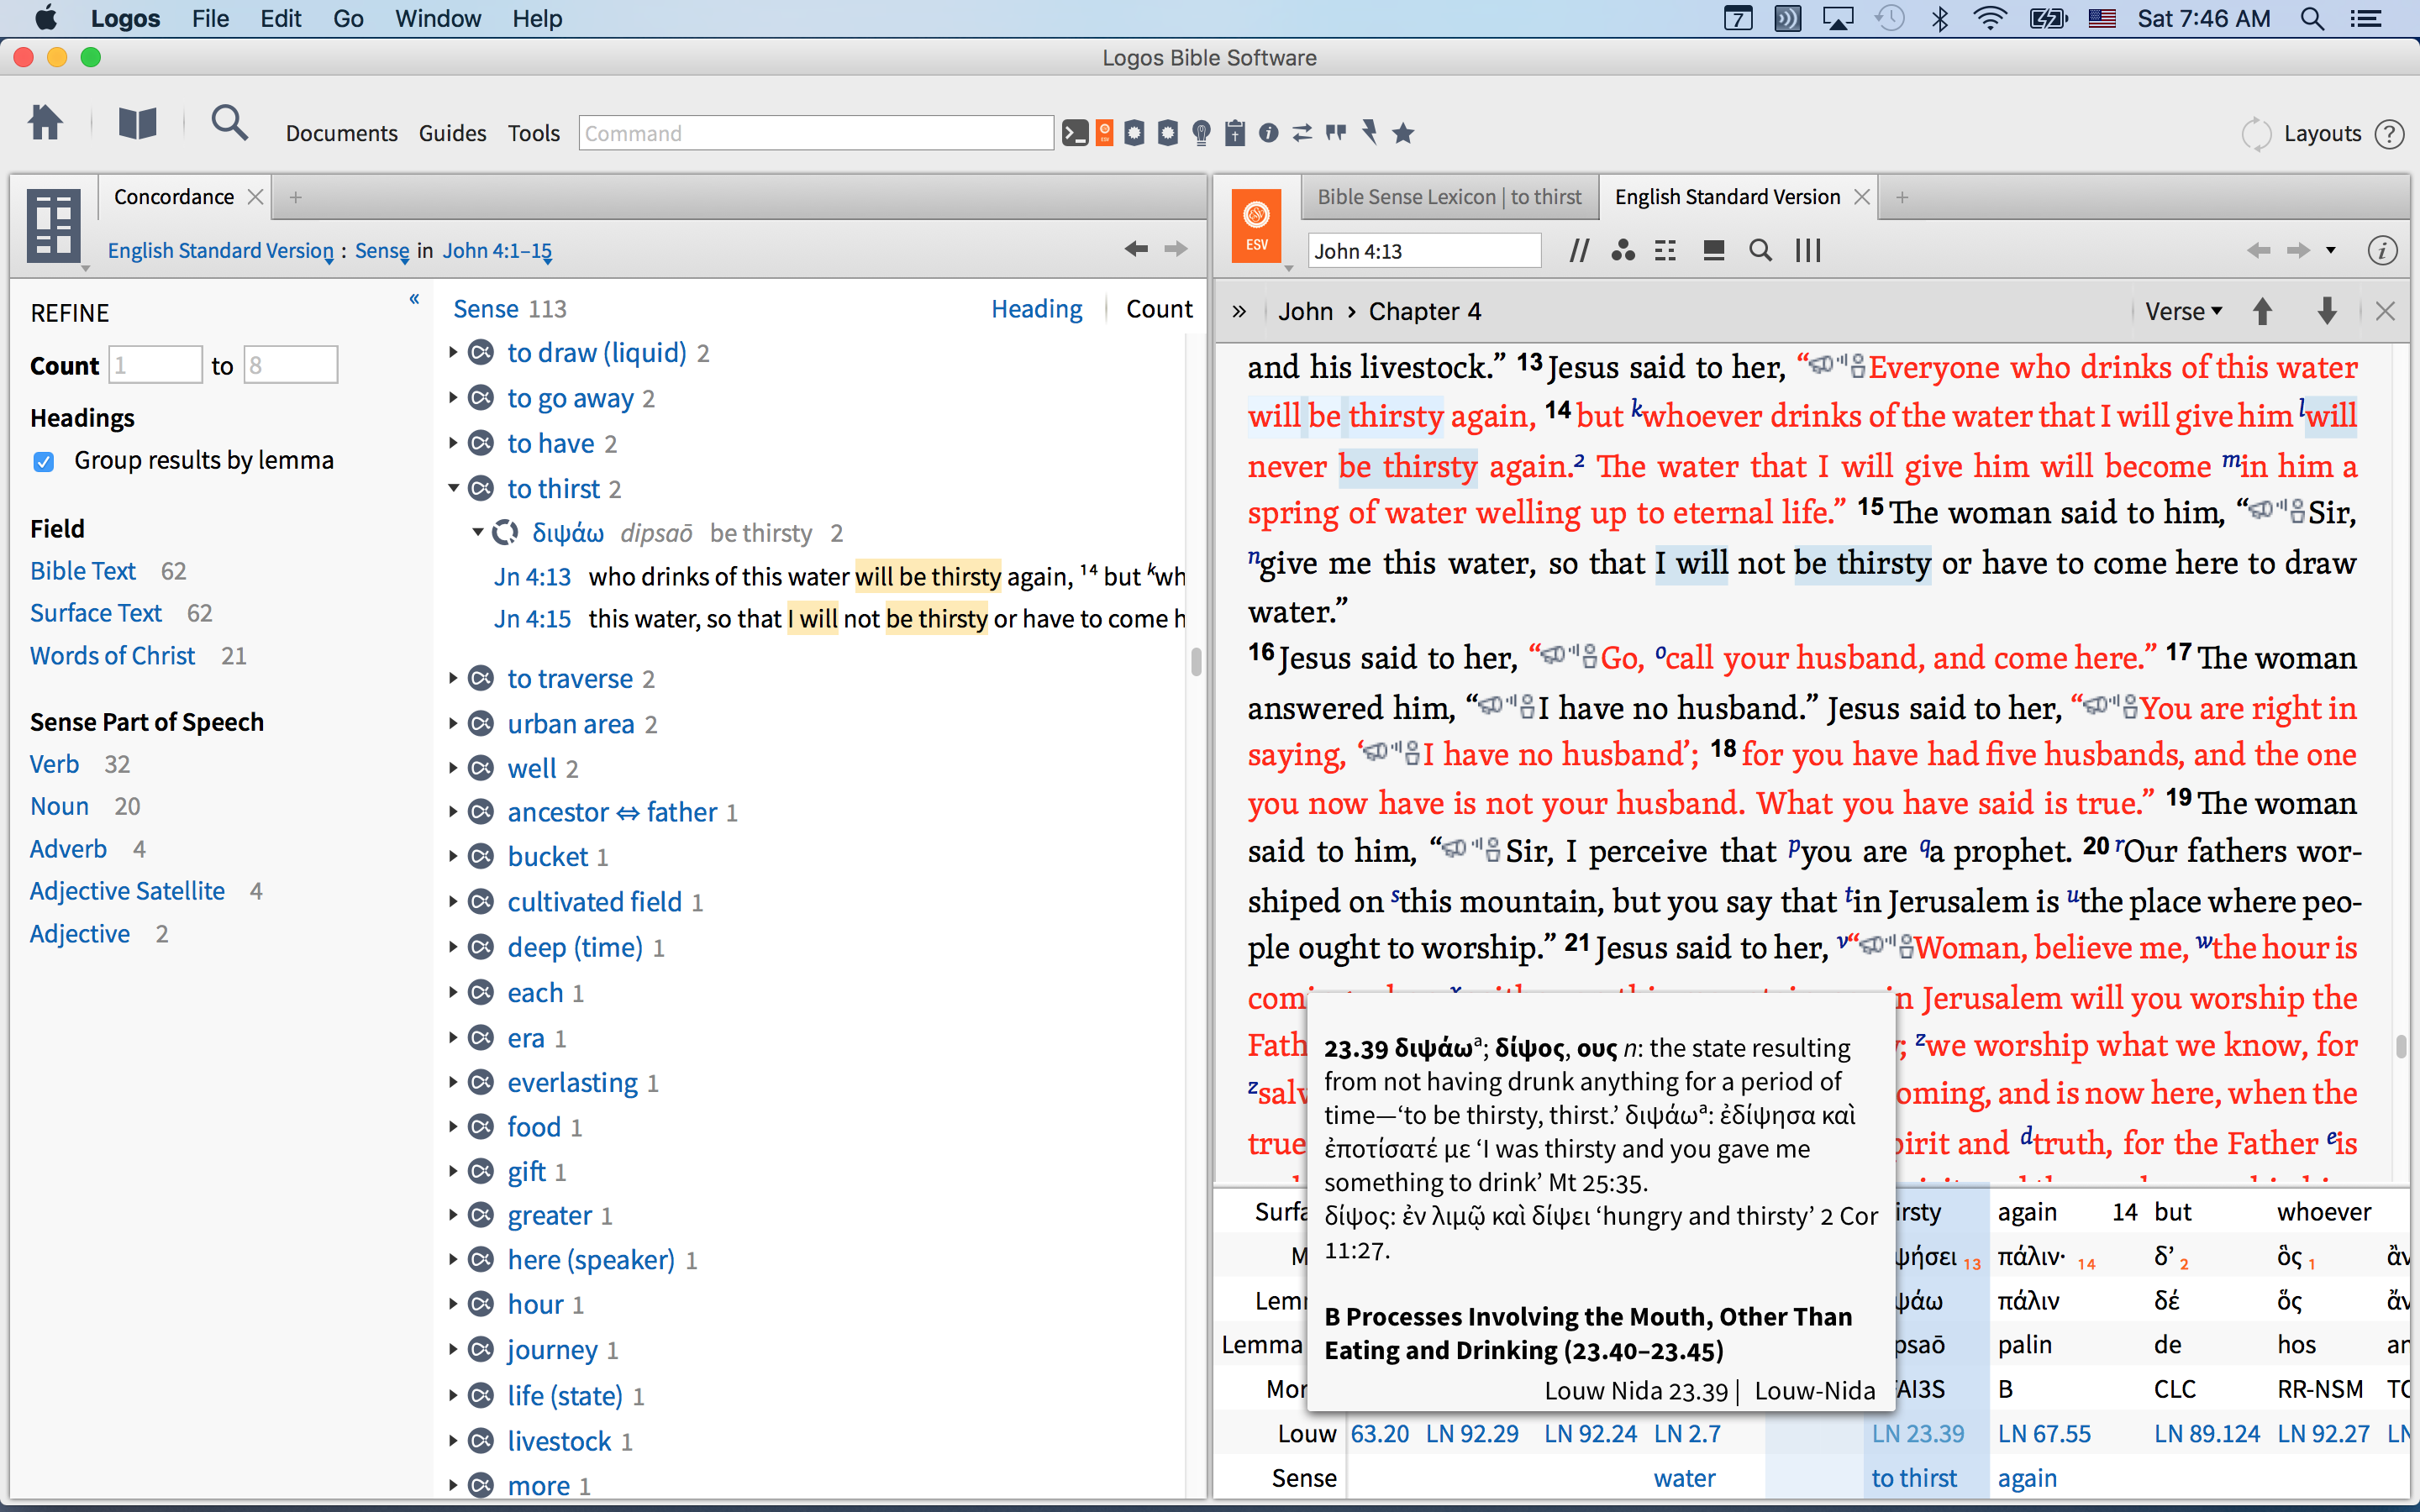Toggle Group results by lemma checkbox
This screenshot has width=2420, height=1512.
pyautogui.click(x=43, y=461)
